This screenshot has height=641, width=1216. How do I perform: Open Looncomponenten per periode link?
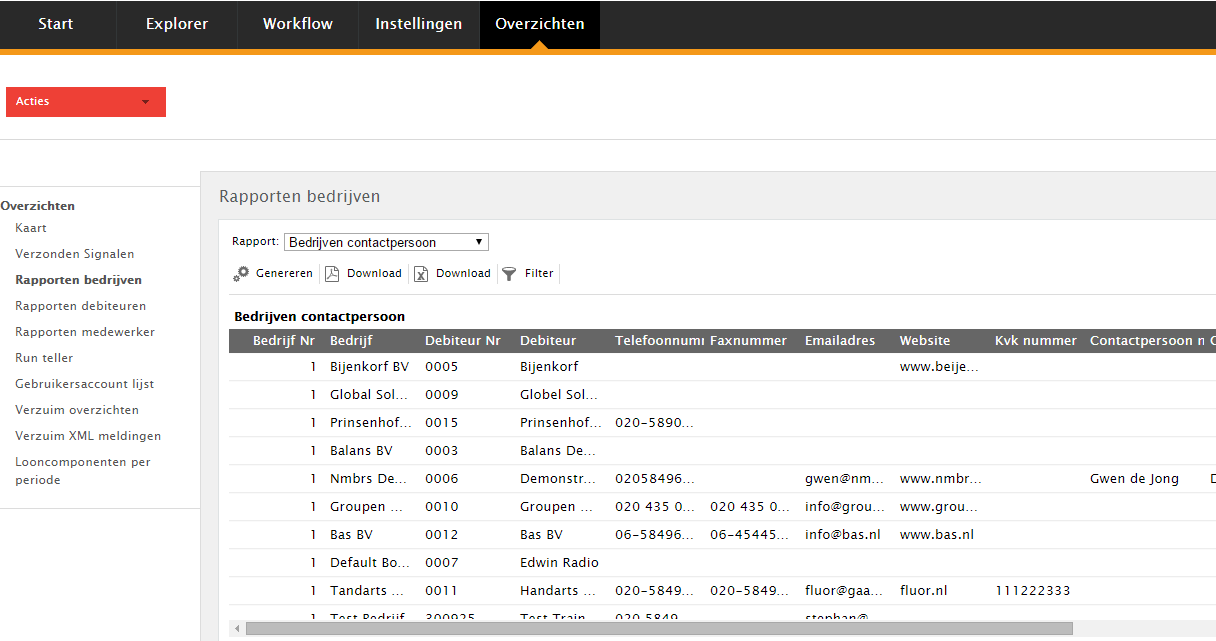click(83, 471)
